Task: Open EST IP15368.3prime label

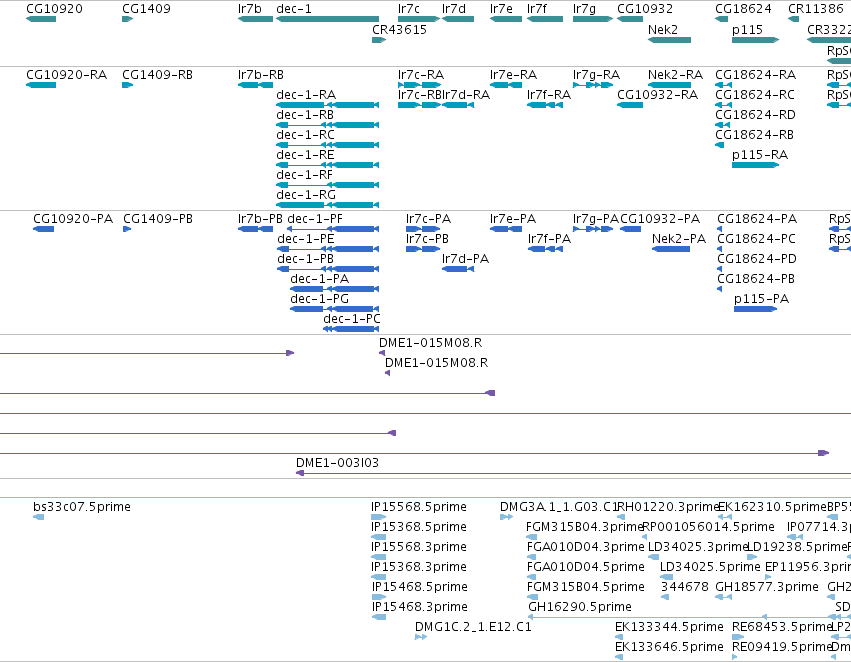Action: point(419,566)
